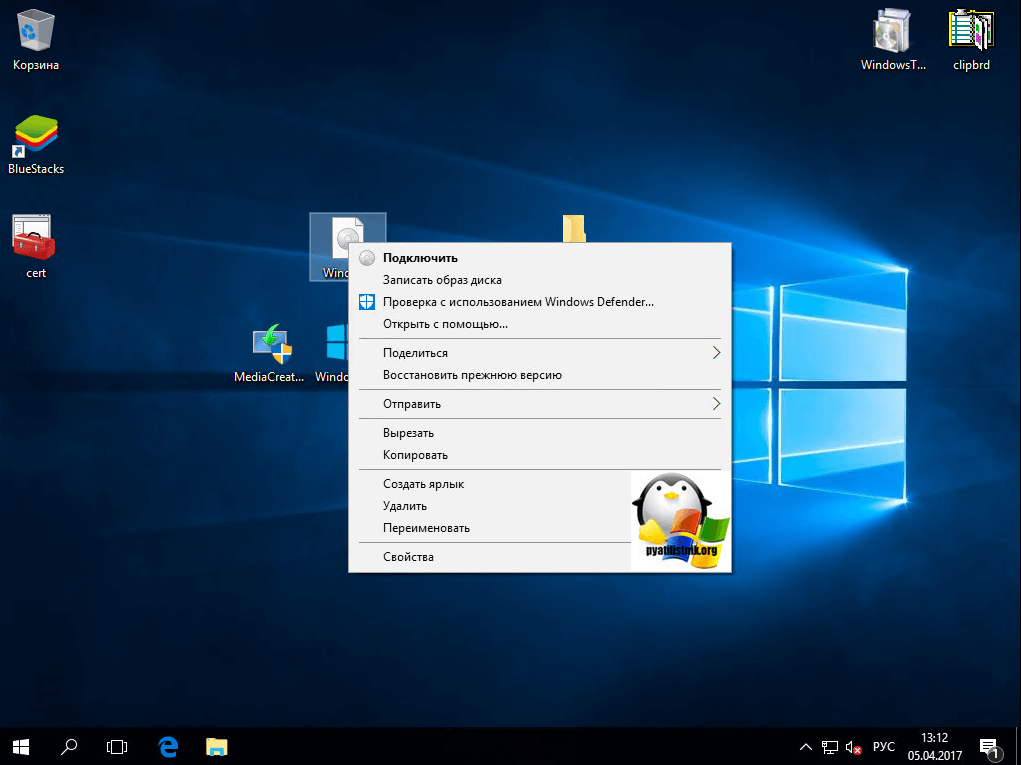This screenshot has width=1021, height=765.
Task: Click Проверка с использованием Windows Defender
Action: tap(518, 302)
